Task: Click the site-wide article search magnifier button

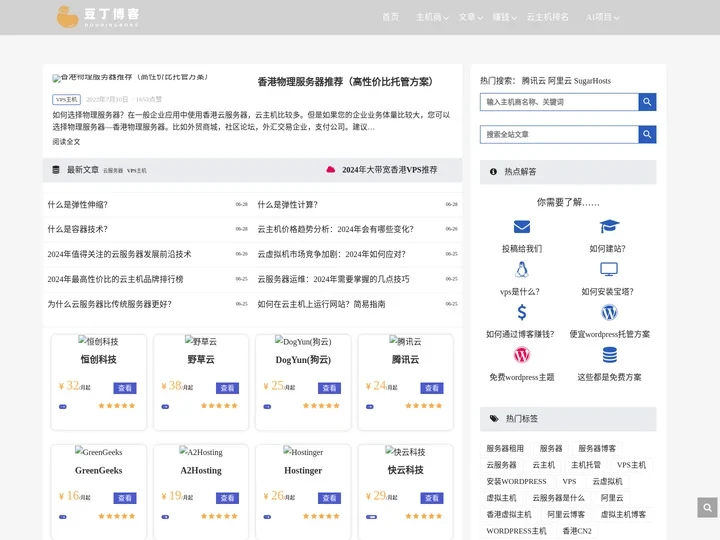Action: (x=647, y=135)
